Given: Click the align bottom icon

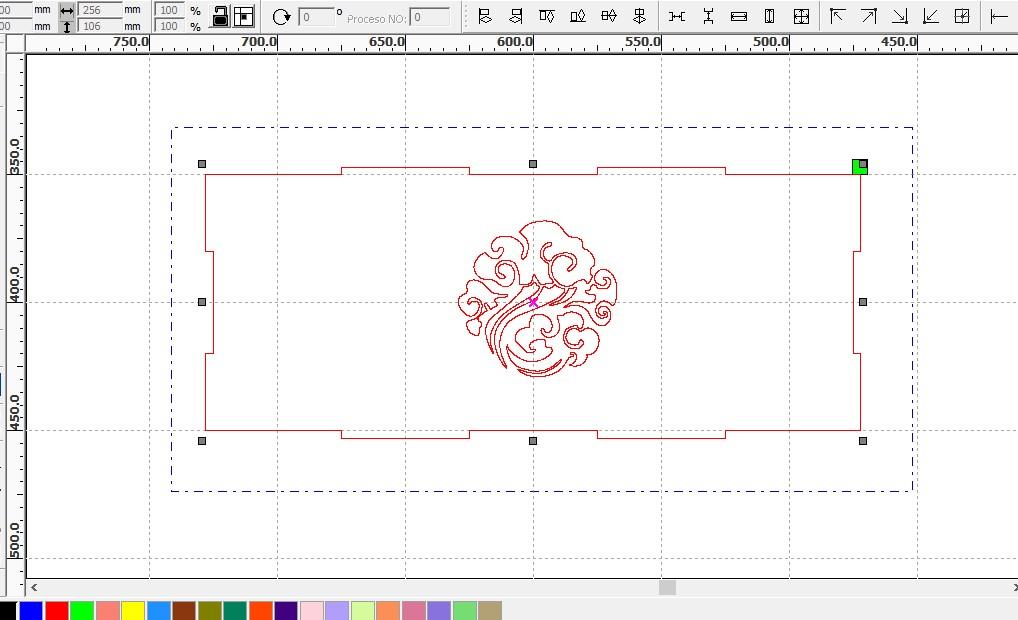Looking at the screenshot, I should [x=578, y=16].
